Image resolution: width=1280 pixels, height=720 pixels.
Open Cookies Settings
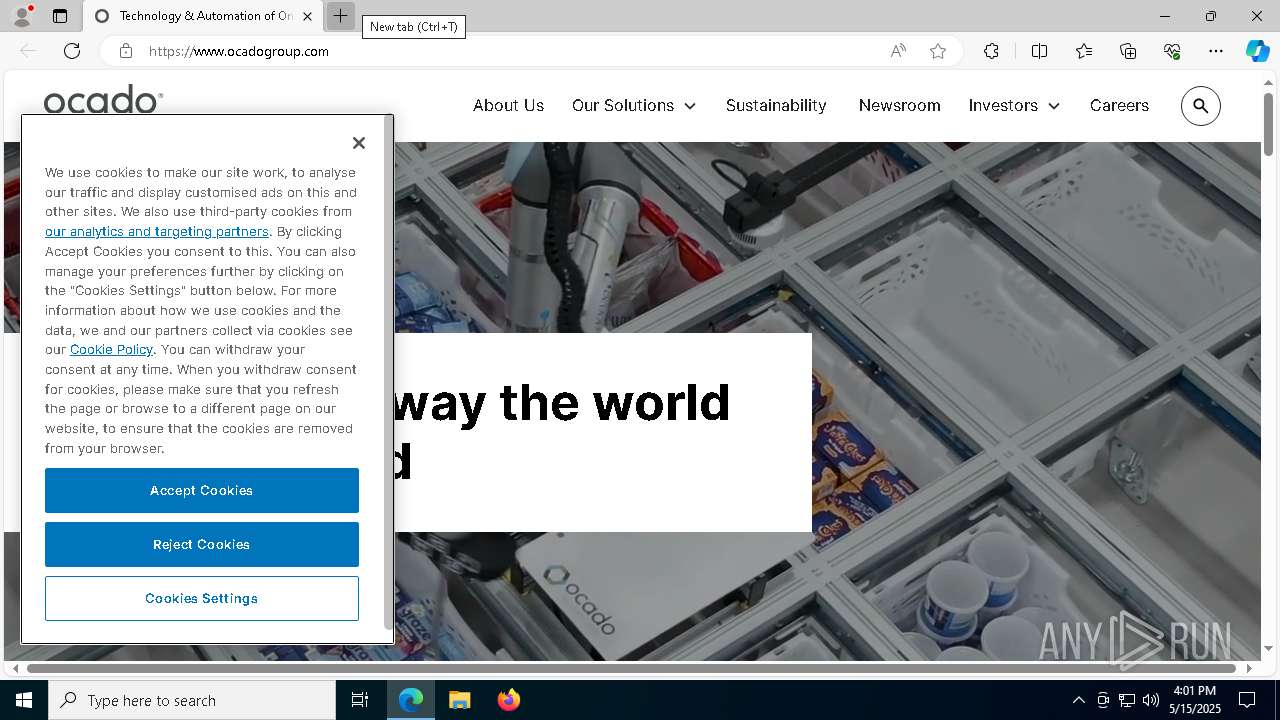tap(202, 598)
